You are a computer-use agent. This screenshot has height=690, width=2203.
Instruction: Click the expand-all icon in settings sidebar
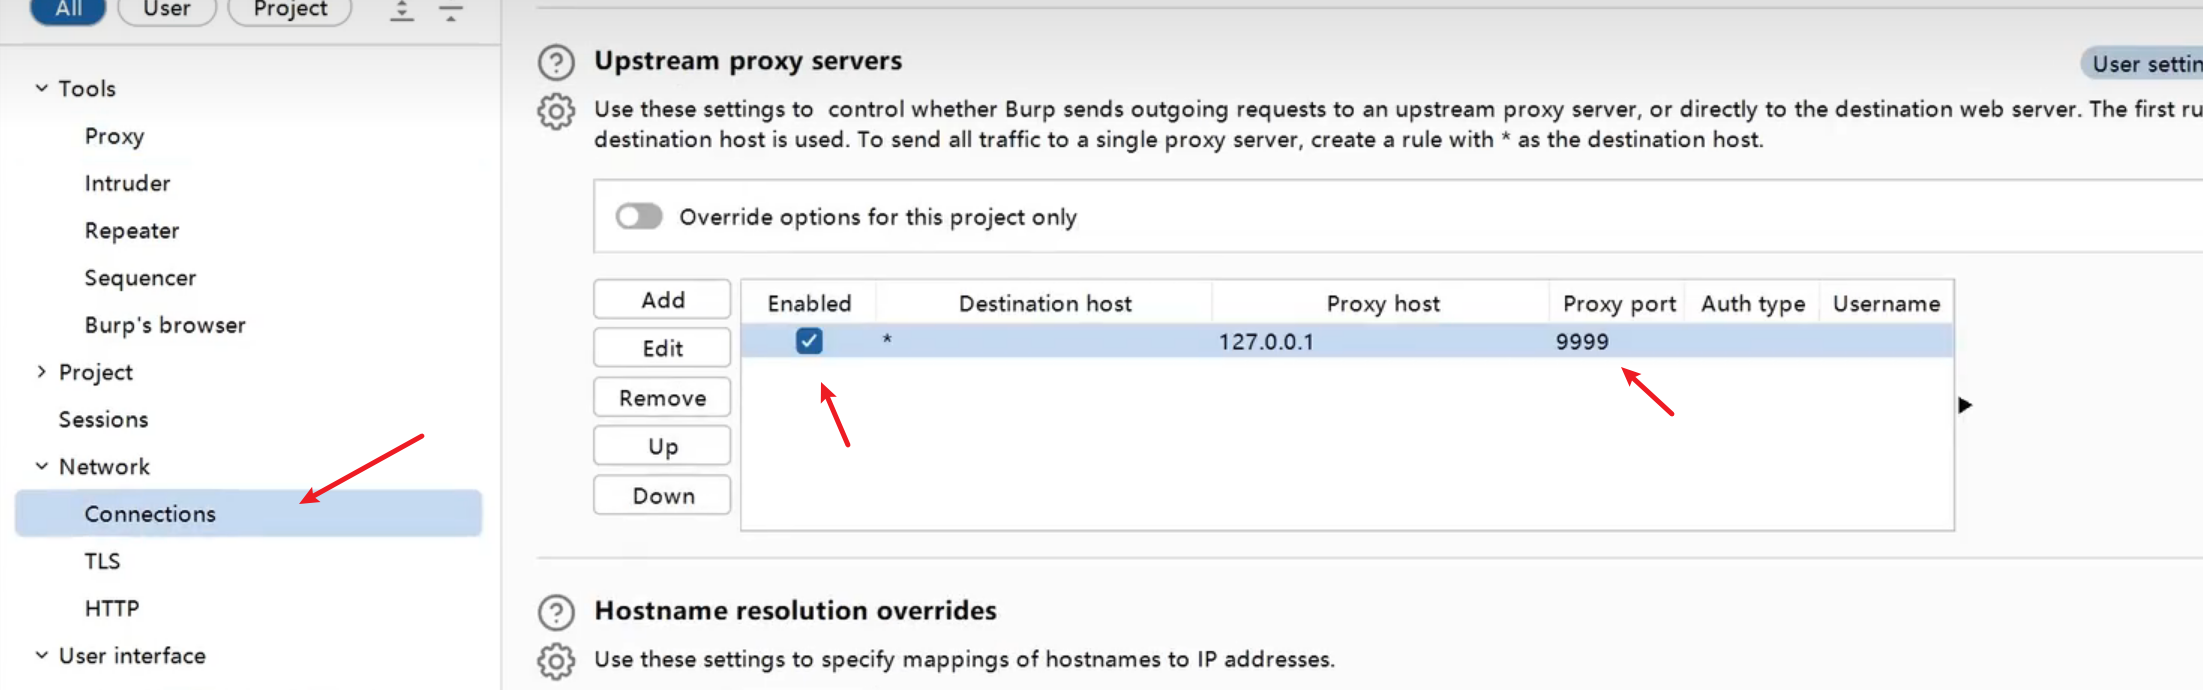[x=402, y=12]
